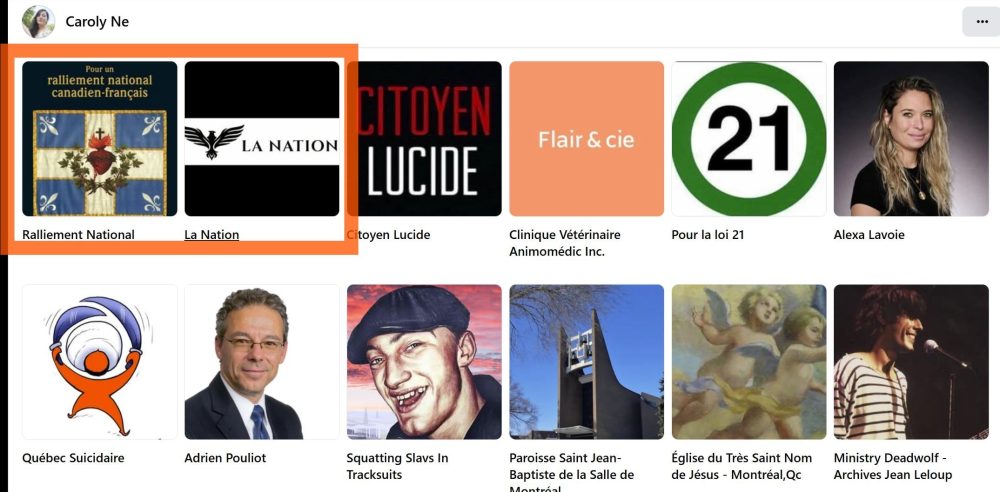The width and height of the screenshot is (1000, 492).
Task: Go to the Caroly Ne profile name
Action: click(97, 22)
